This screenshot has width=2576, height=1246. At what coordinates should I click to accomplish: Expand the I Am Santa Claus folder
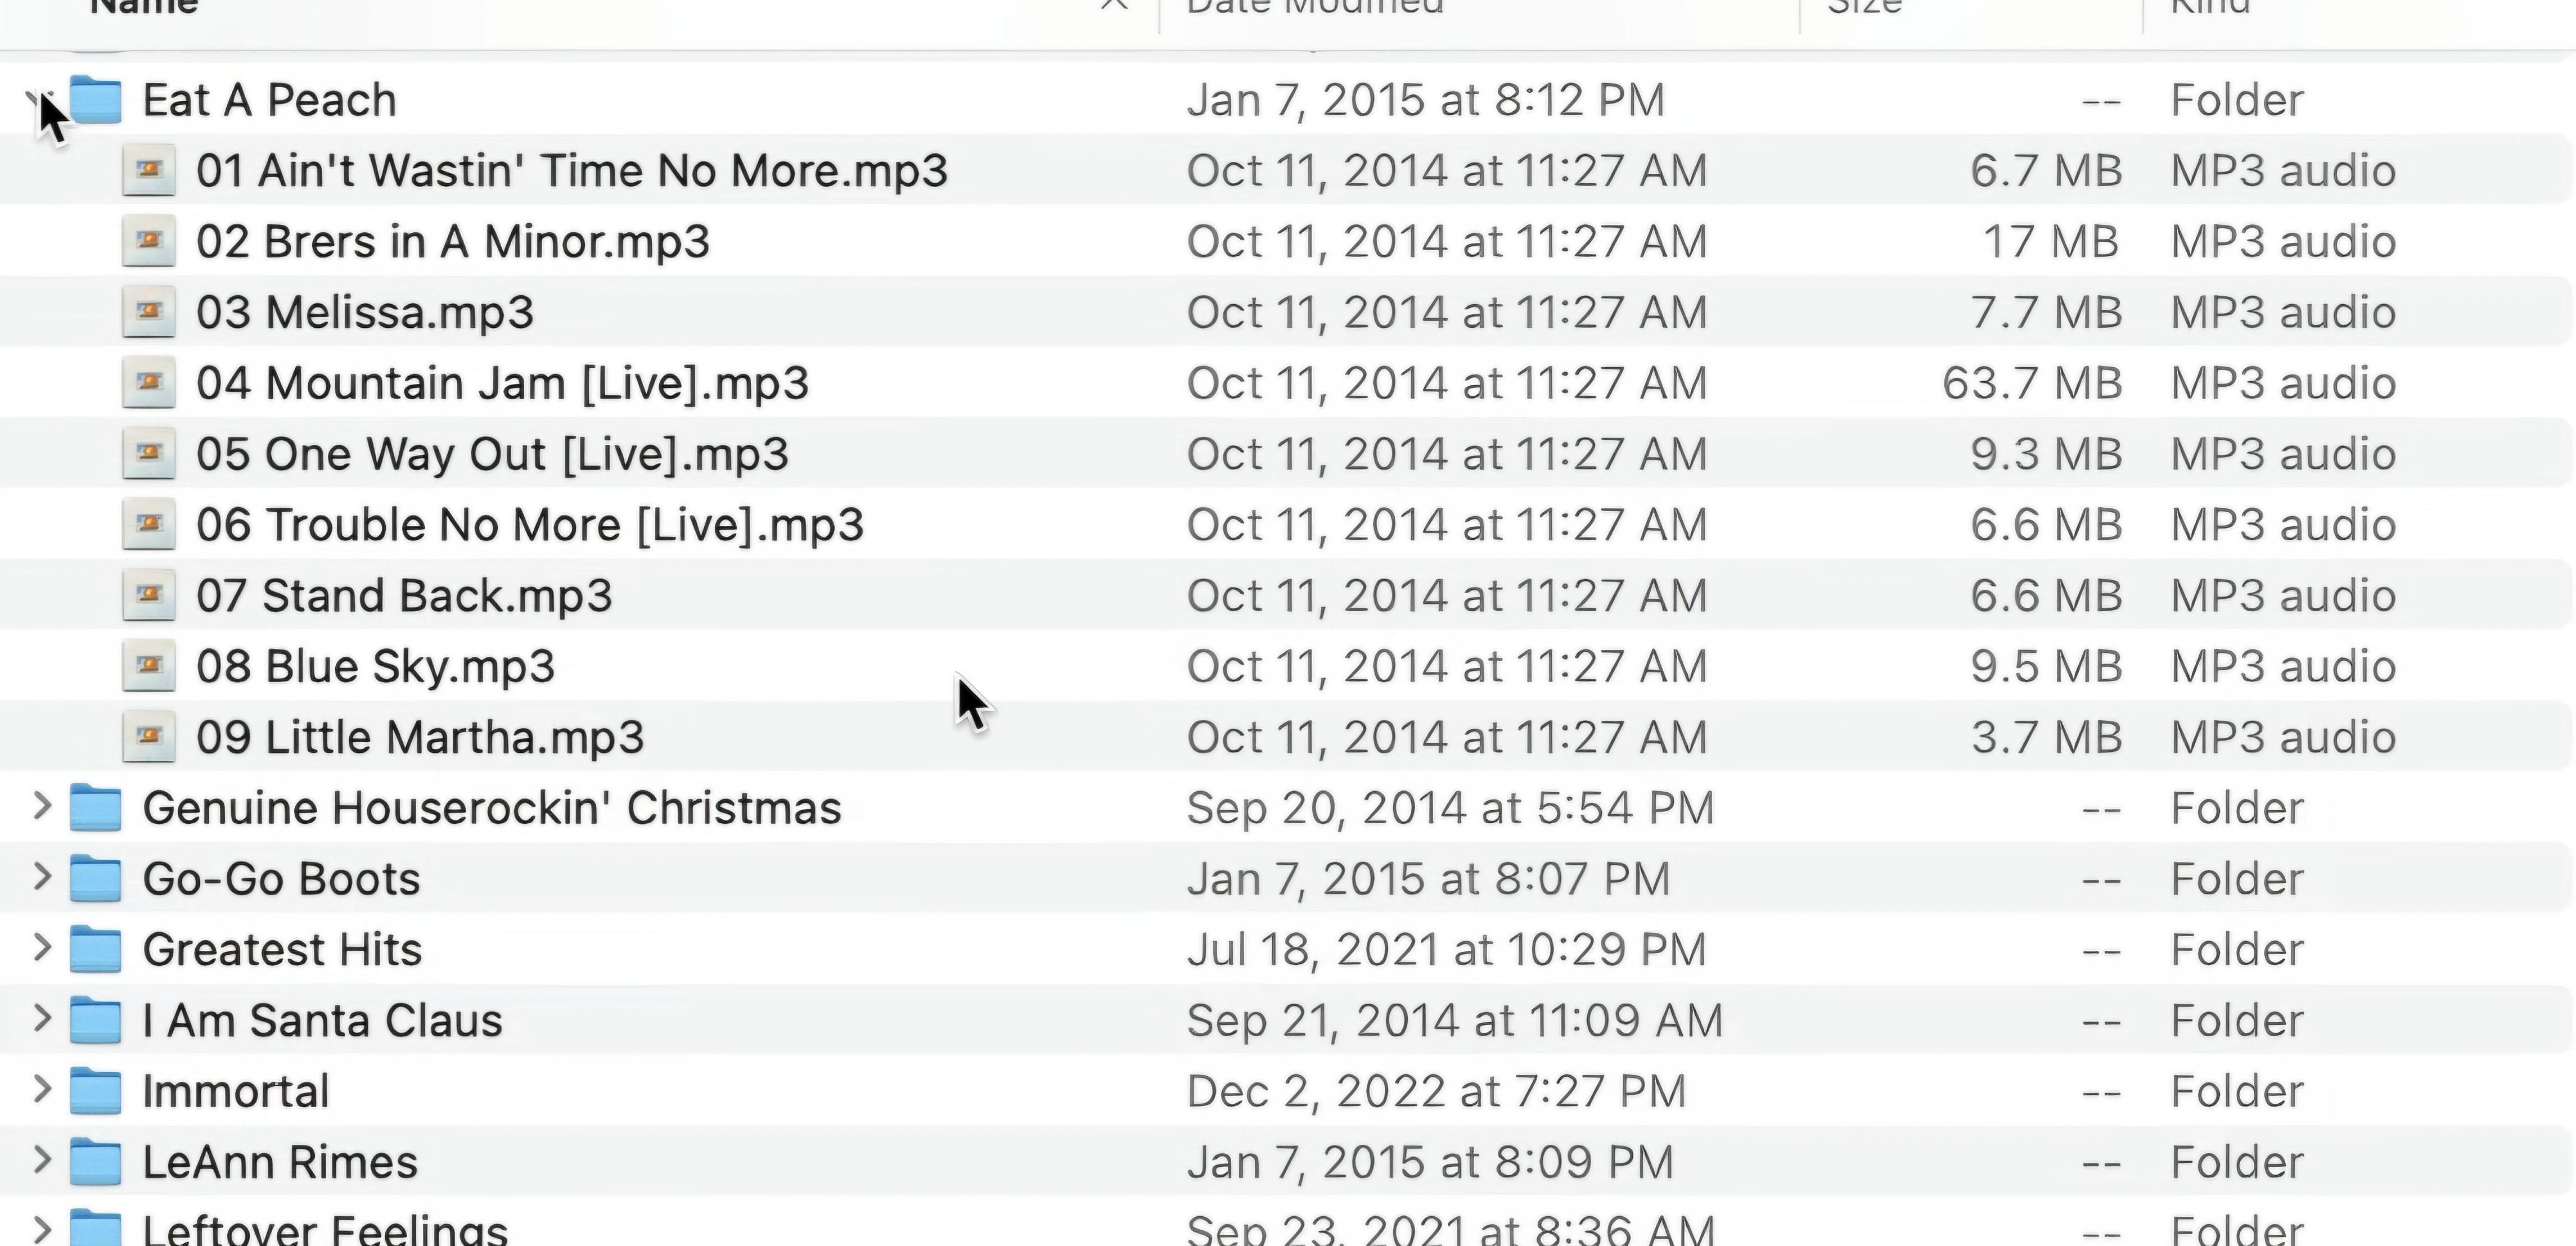point(41,1019)
